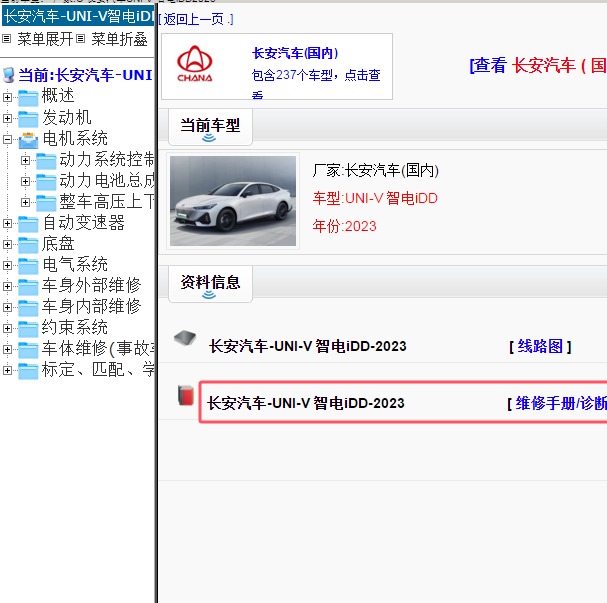Screen dimensions: 607x603
Task: Select the 自动变速器 tree label
Action: 84,223
